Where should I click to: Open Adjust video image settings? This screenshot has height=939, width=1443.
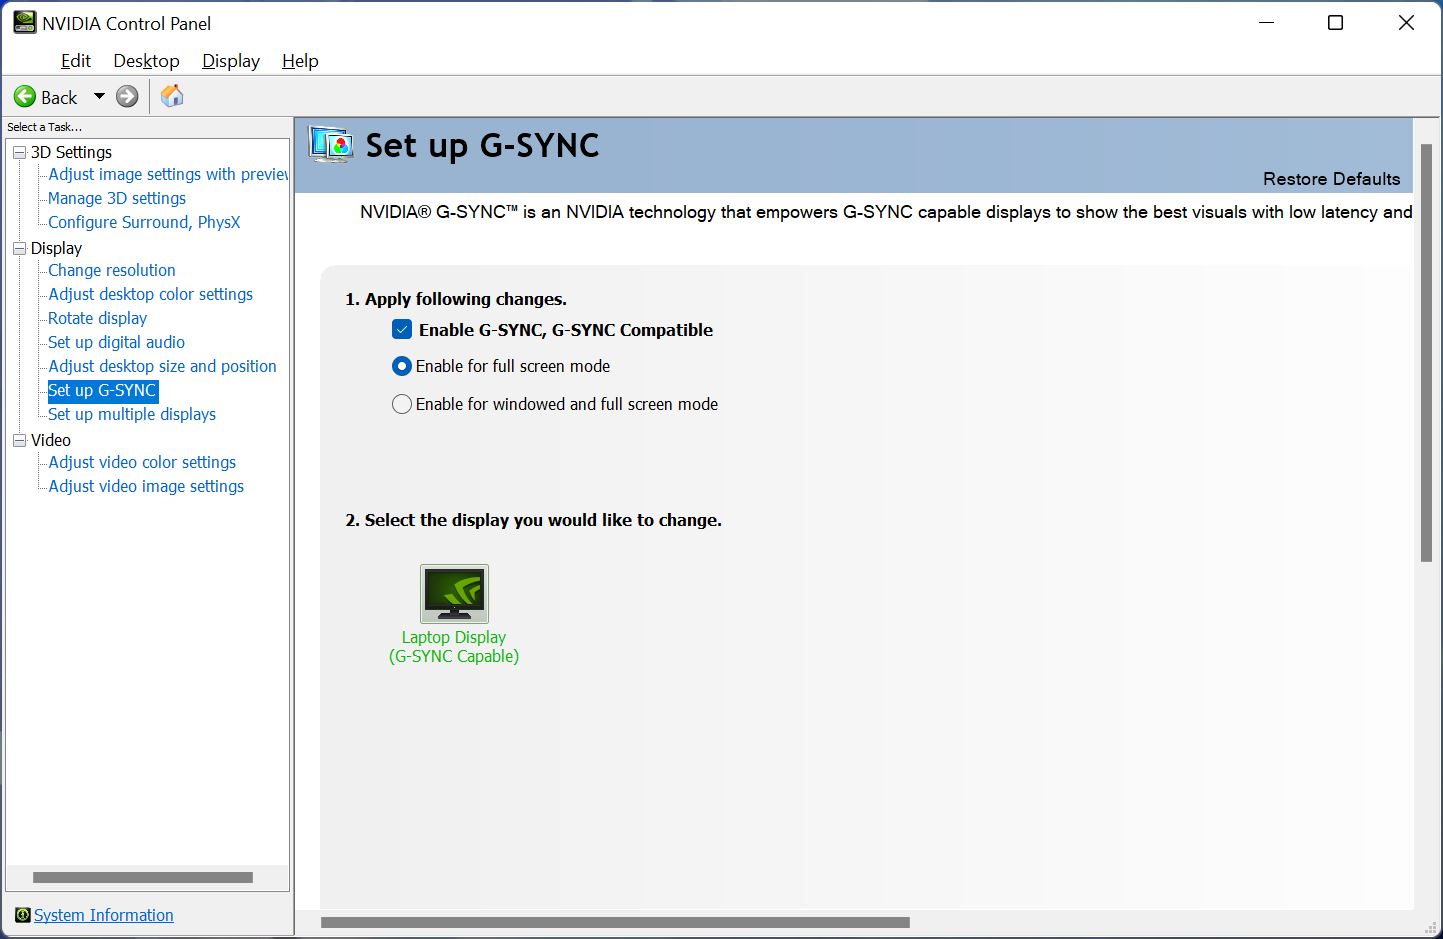click(x=147, y=486)
